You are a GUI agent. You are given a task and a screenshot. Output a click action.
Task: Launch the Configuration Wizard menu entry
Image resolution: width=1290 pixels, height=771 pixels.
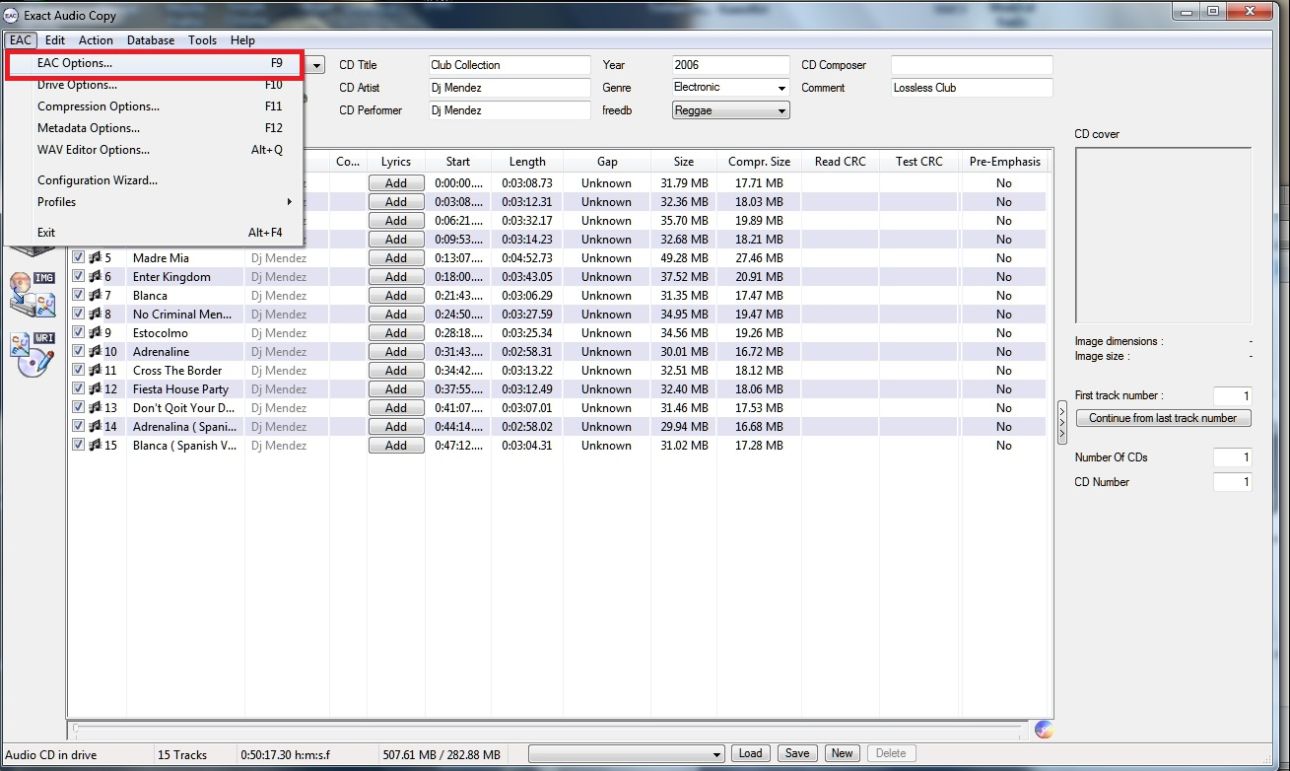pos(154,181)
